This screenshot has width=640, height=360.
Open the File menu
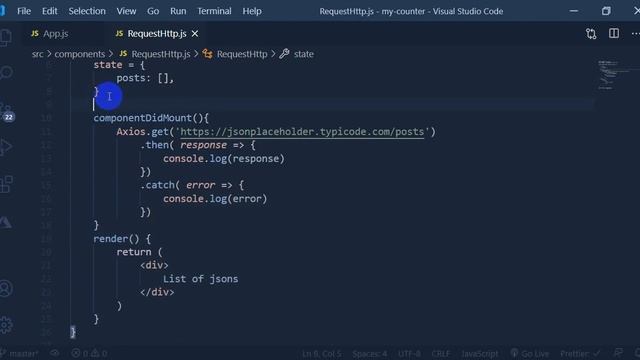24,11
